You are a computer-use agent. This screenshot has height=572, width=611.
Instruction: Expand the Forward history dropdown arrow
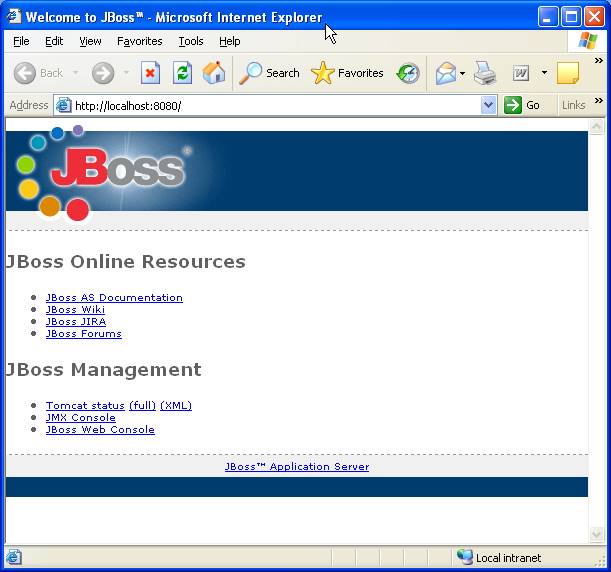(x=126, y=73)
